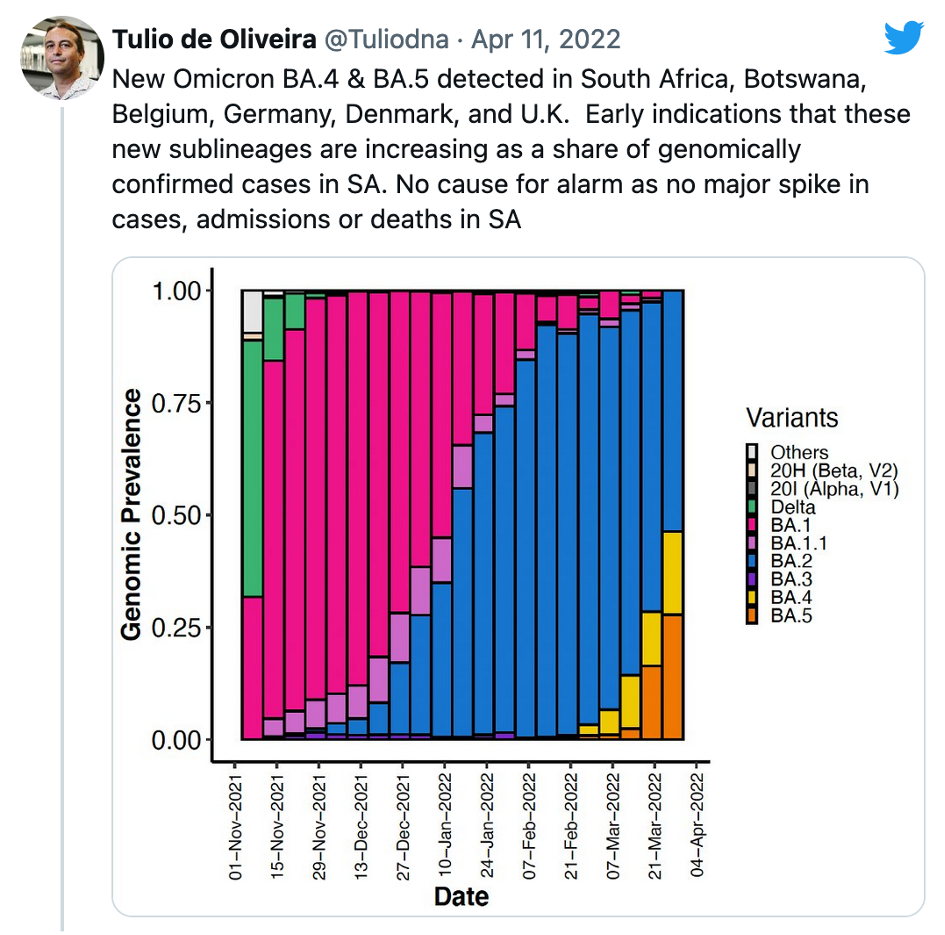Screen dimensions: 945x935
Task: Click the Apr 11, 2022 tweet date
Action: pos(546,40)
